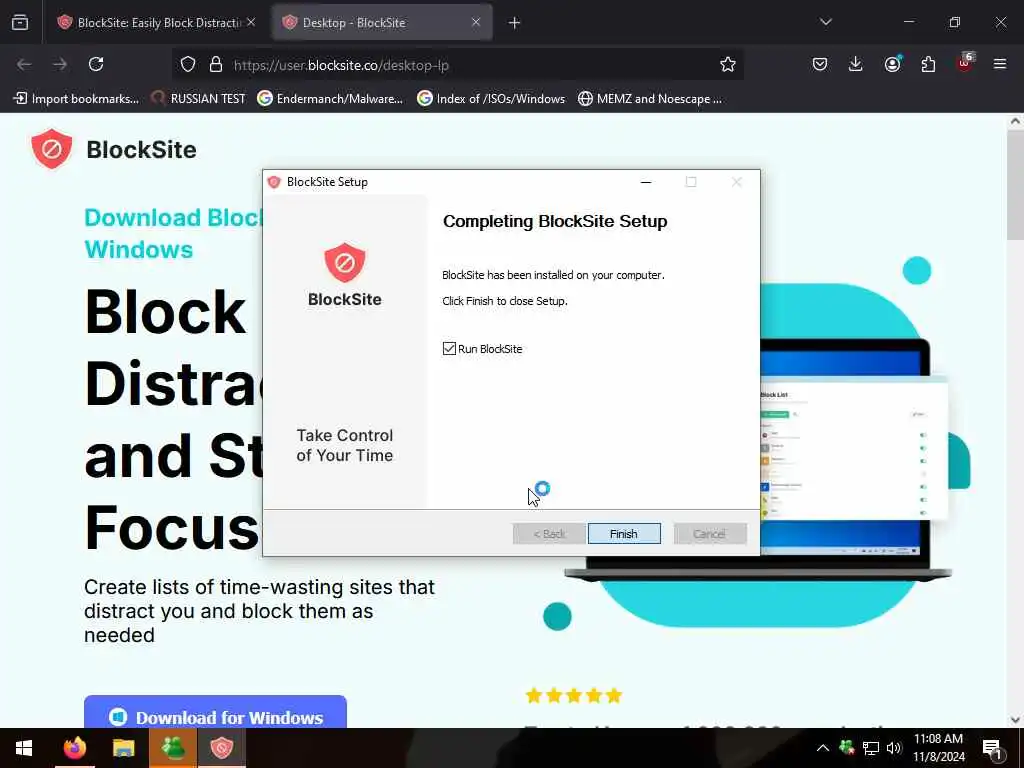The image size is (1024, 768).
Task: Click Firefox in the taskbar
Action: point(74,748)
